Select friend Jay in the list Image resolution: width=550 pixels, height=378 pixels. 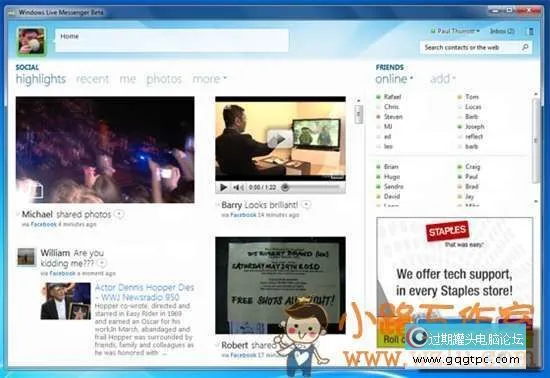pos(469,197)
